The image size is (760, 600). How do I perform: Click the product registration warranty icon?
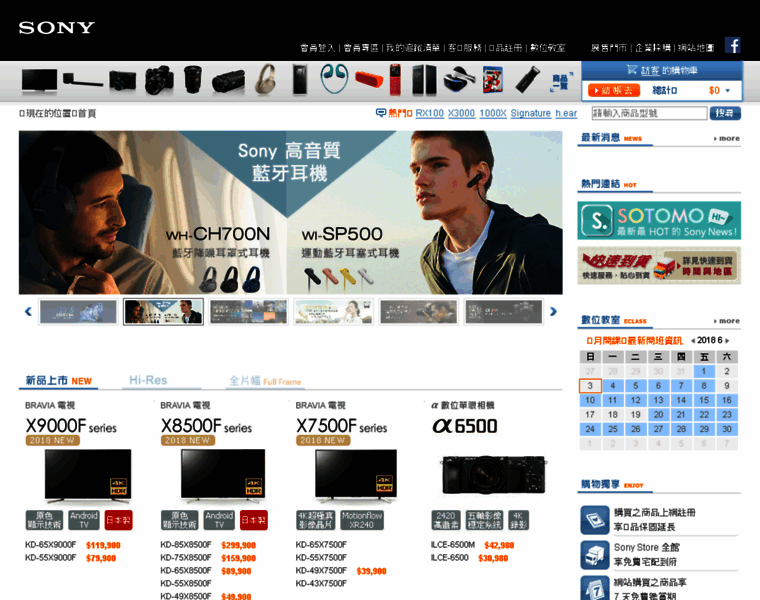pyautogui.click(x=595, y=520)
